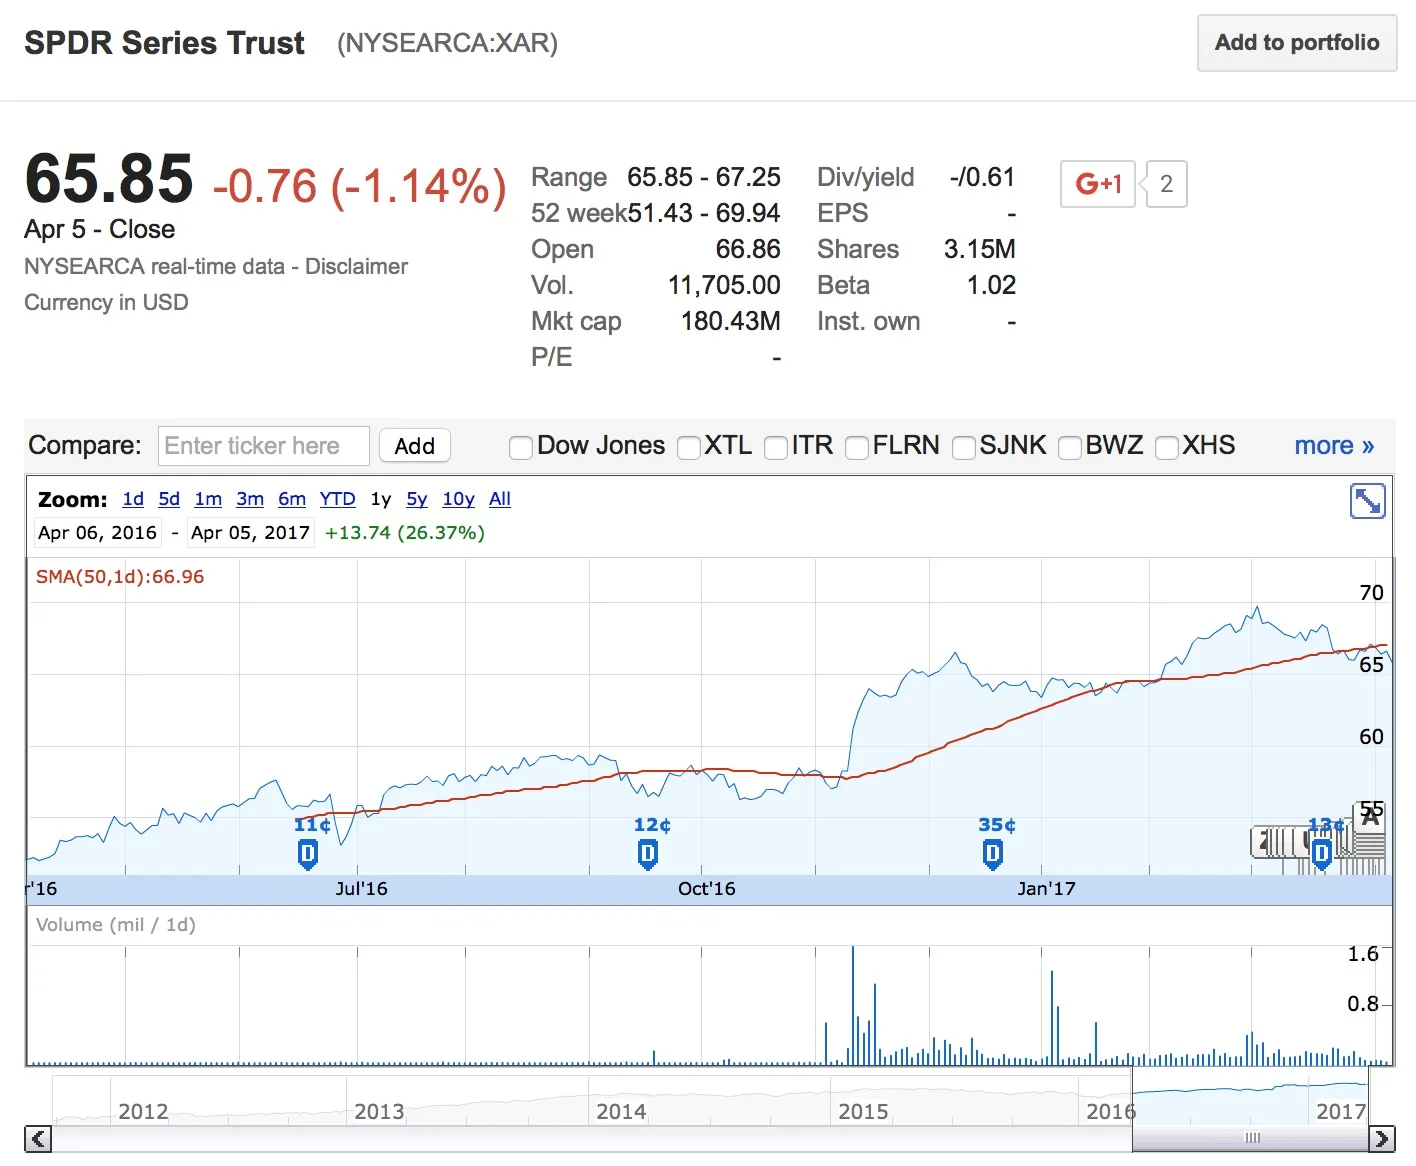Select the 6m zoom range

tap(292, 499)
